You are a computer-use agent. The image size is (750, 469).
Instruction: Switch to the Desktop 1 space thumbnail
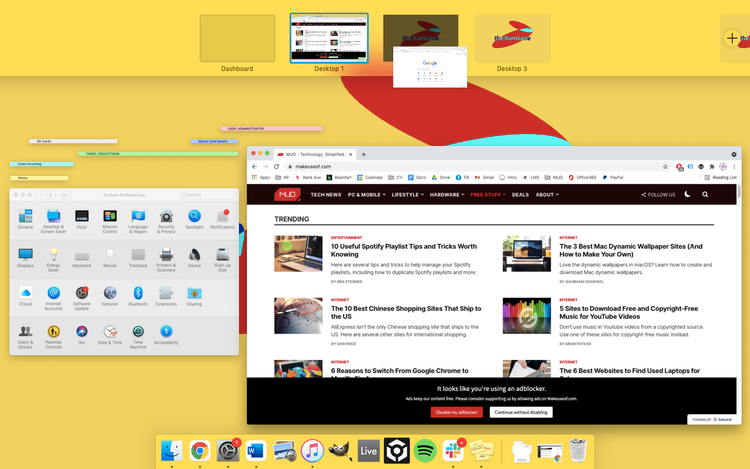pyautogui.click(x=329, y=38)
